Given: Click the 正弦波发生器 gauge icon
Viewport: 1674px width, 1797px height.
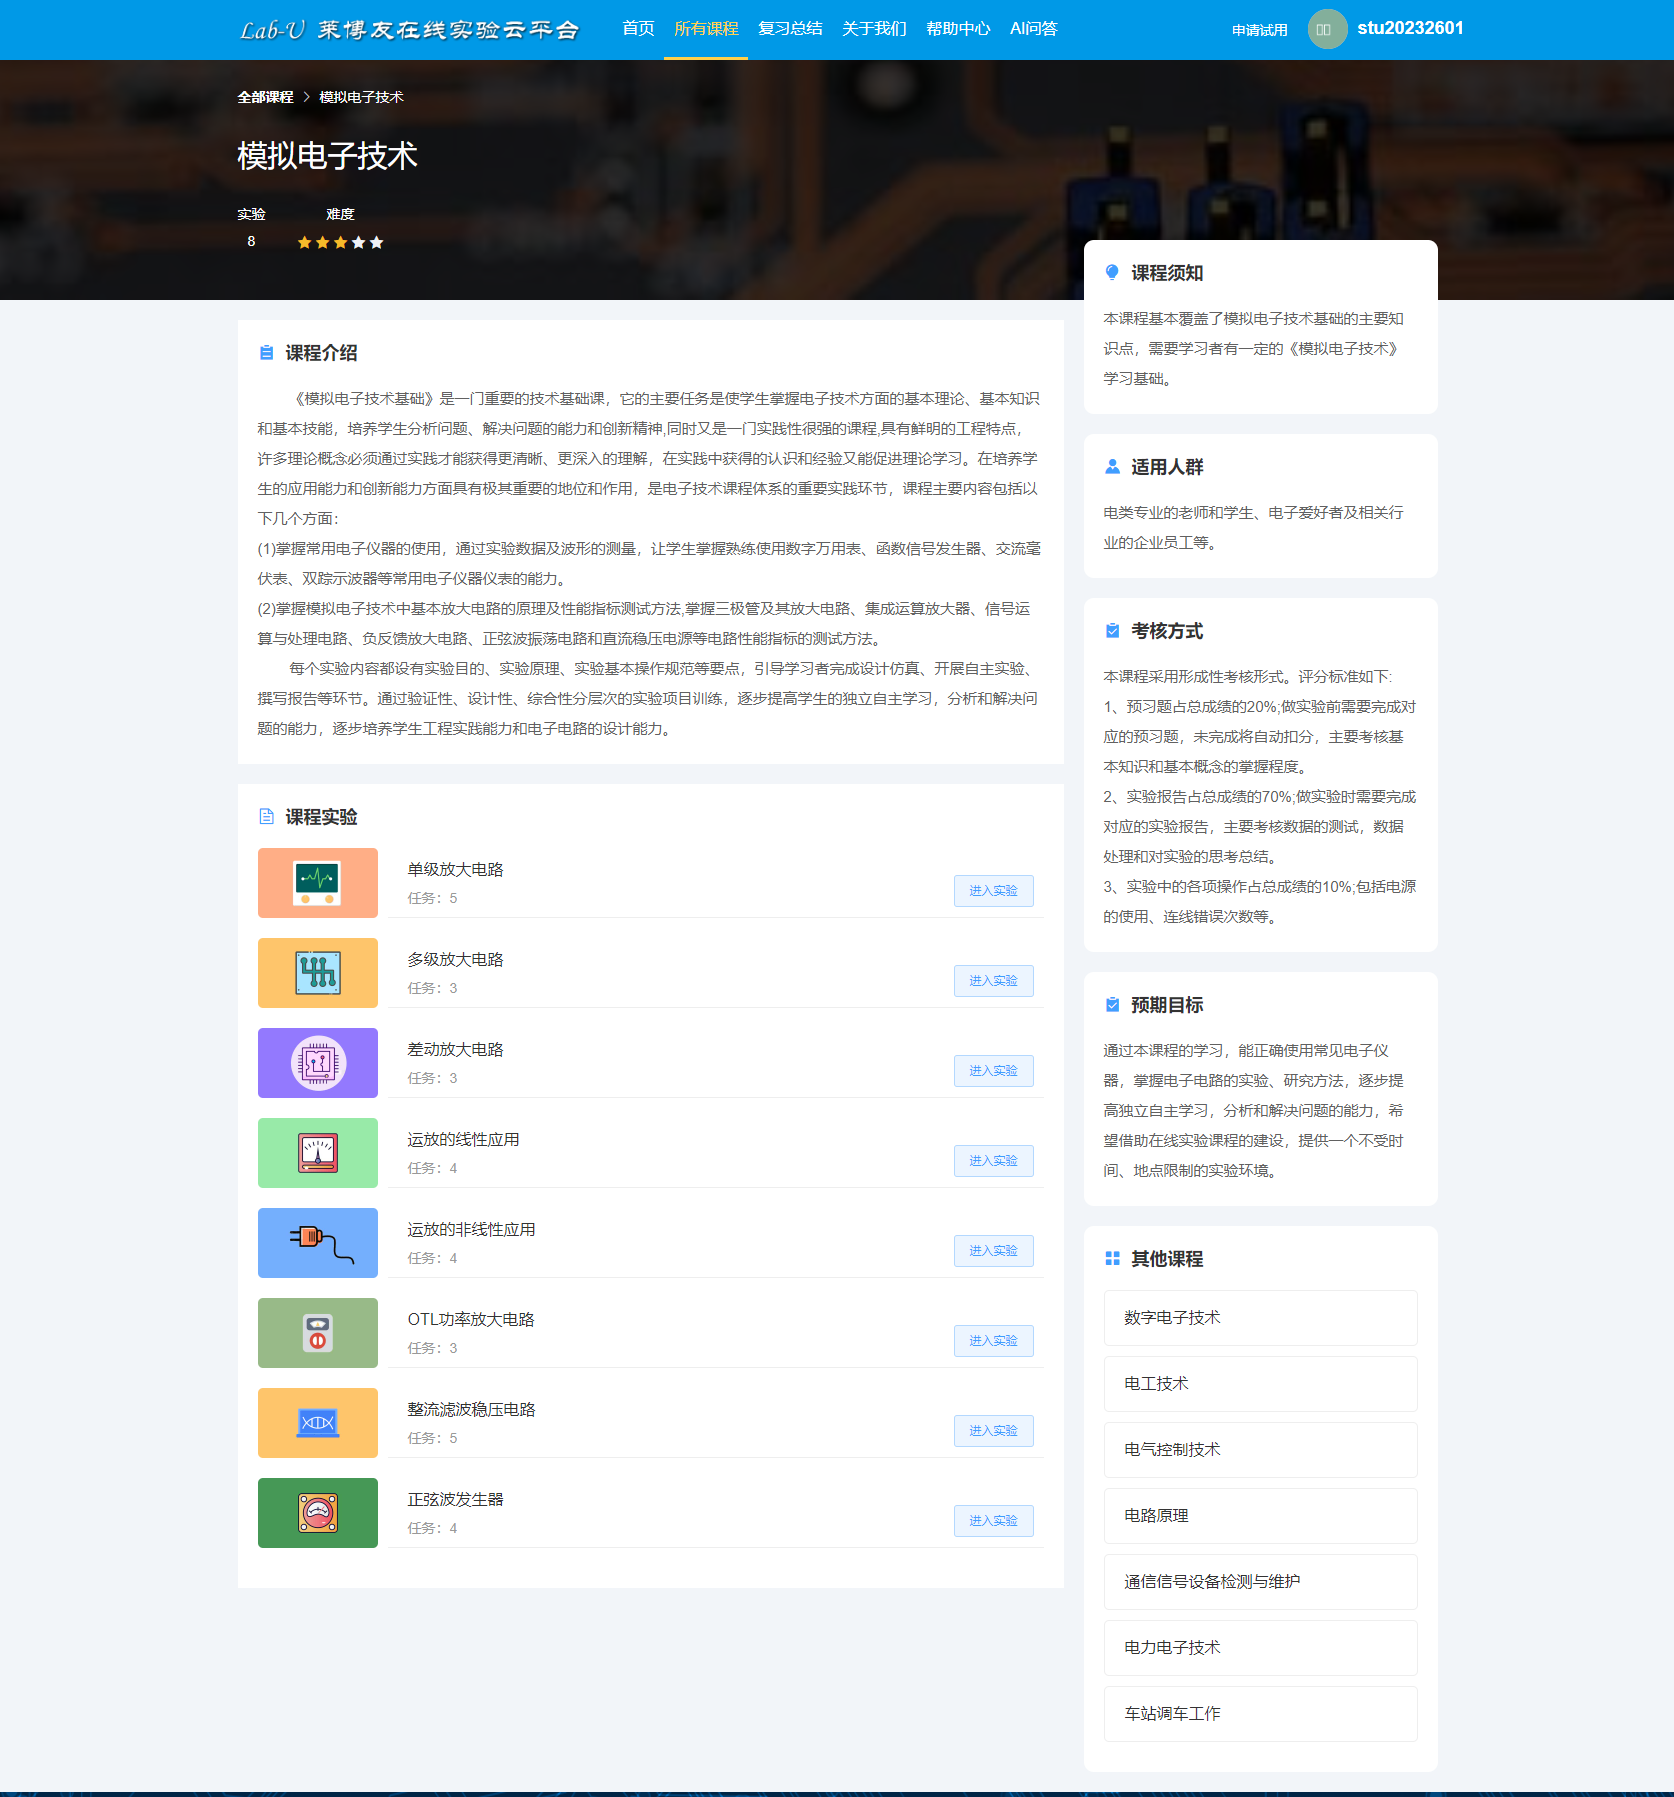Looking at the screenshot, I should pos(317,1513).
